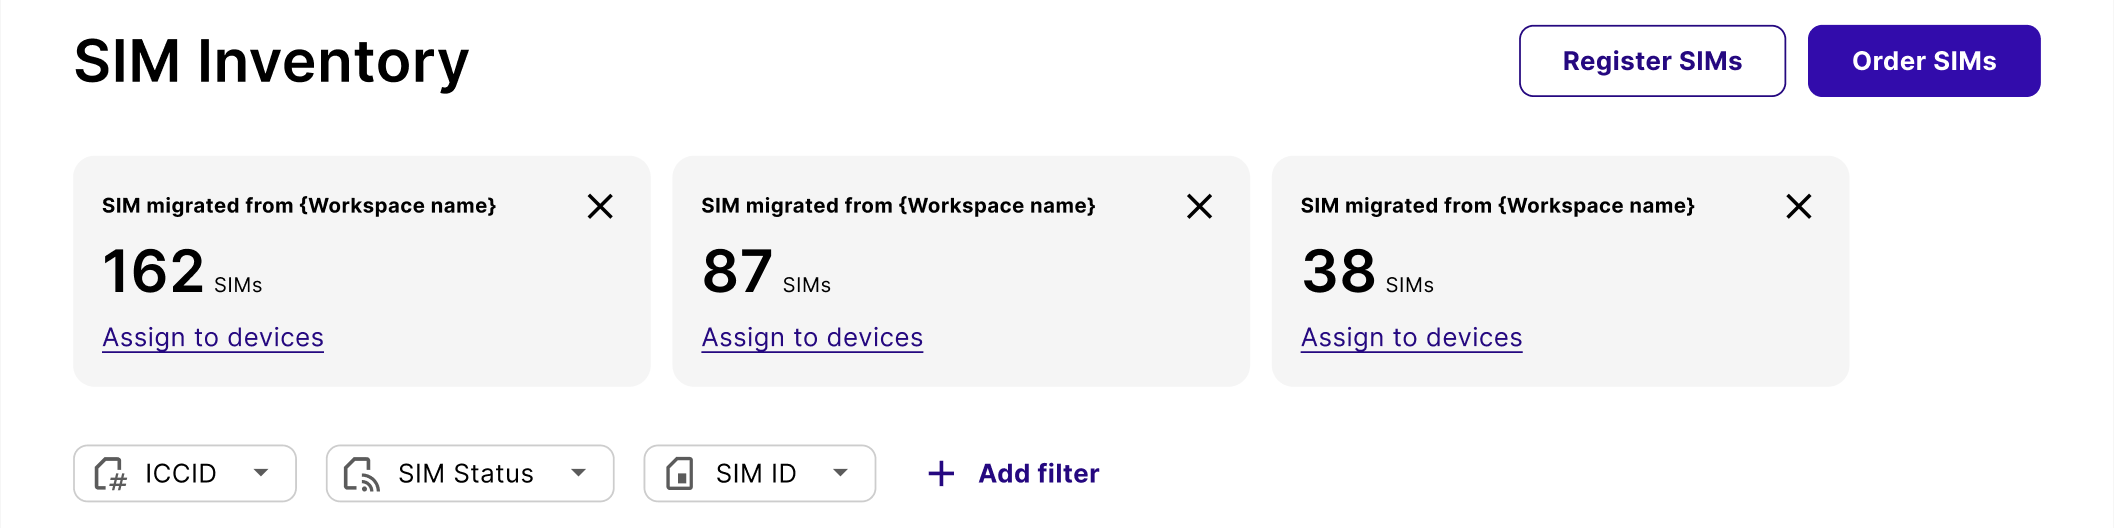Close the 87 SIMs migration card

[1199, 207]
